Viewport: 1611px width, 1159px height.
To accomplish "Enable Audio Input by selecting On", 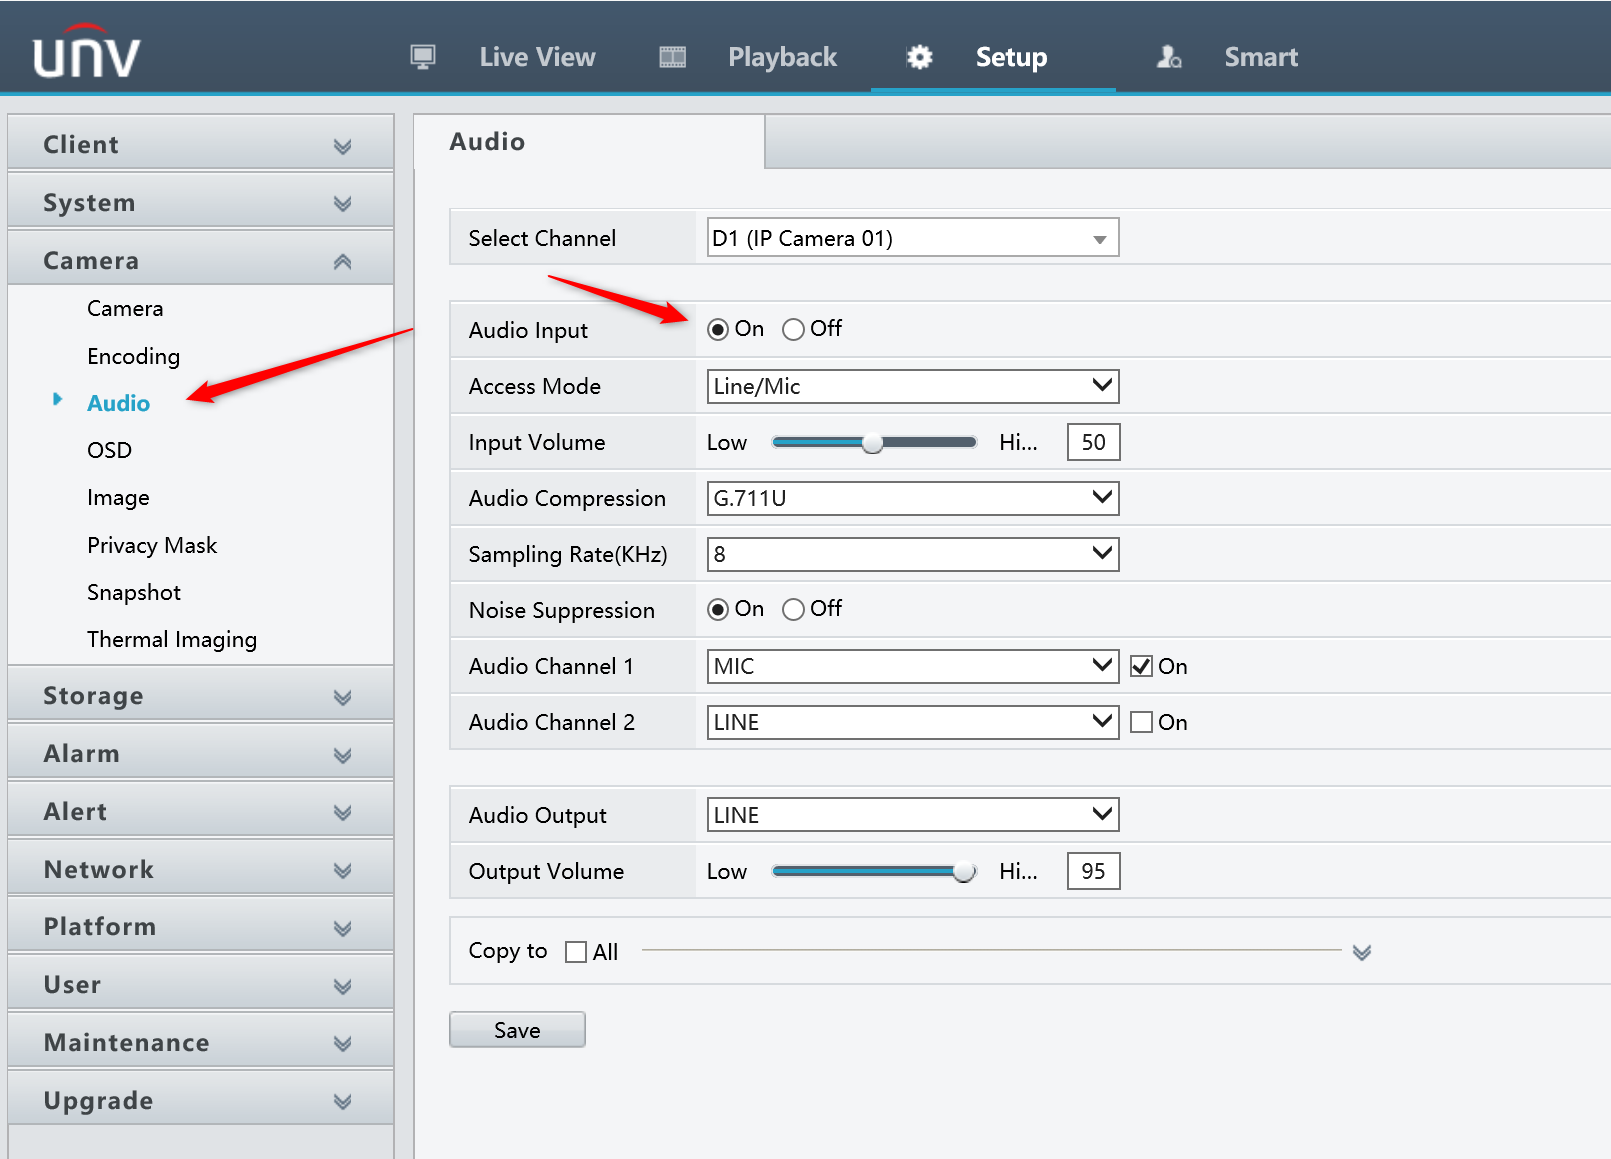I will pos(718,328).
